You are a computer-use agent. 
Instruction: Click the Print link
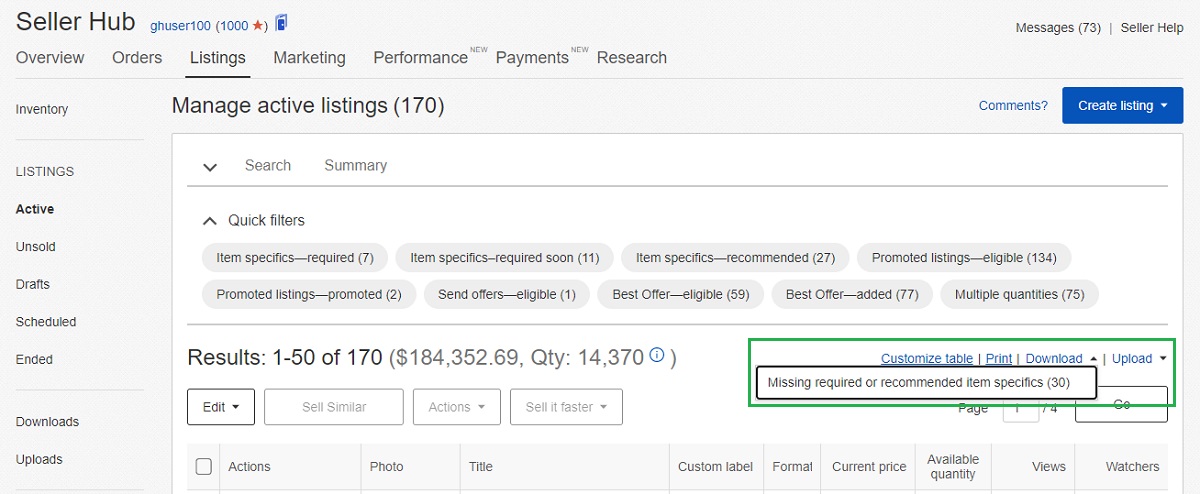(x=998, y=359)
